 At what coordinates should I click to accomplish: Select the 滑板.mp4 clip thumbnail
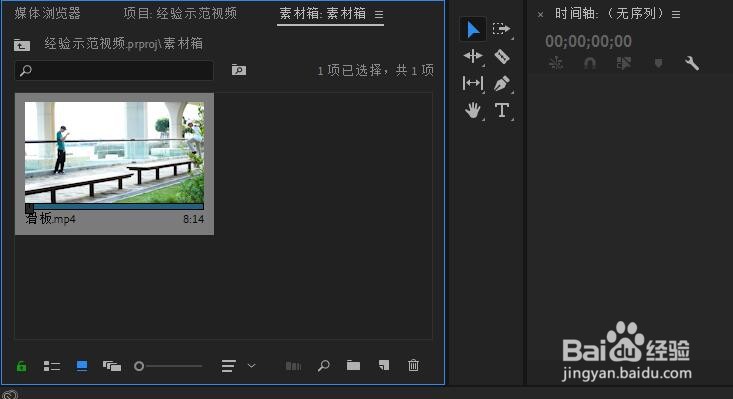pos(114,152)
